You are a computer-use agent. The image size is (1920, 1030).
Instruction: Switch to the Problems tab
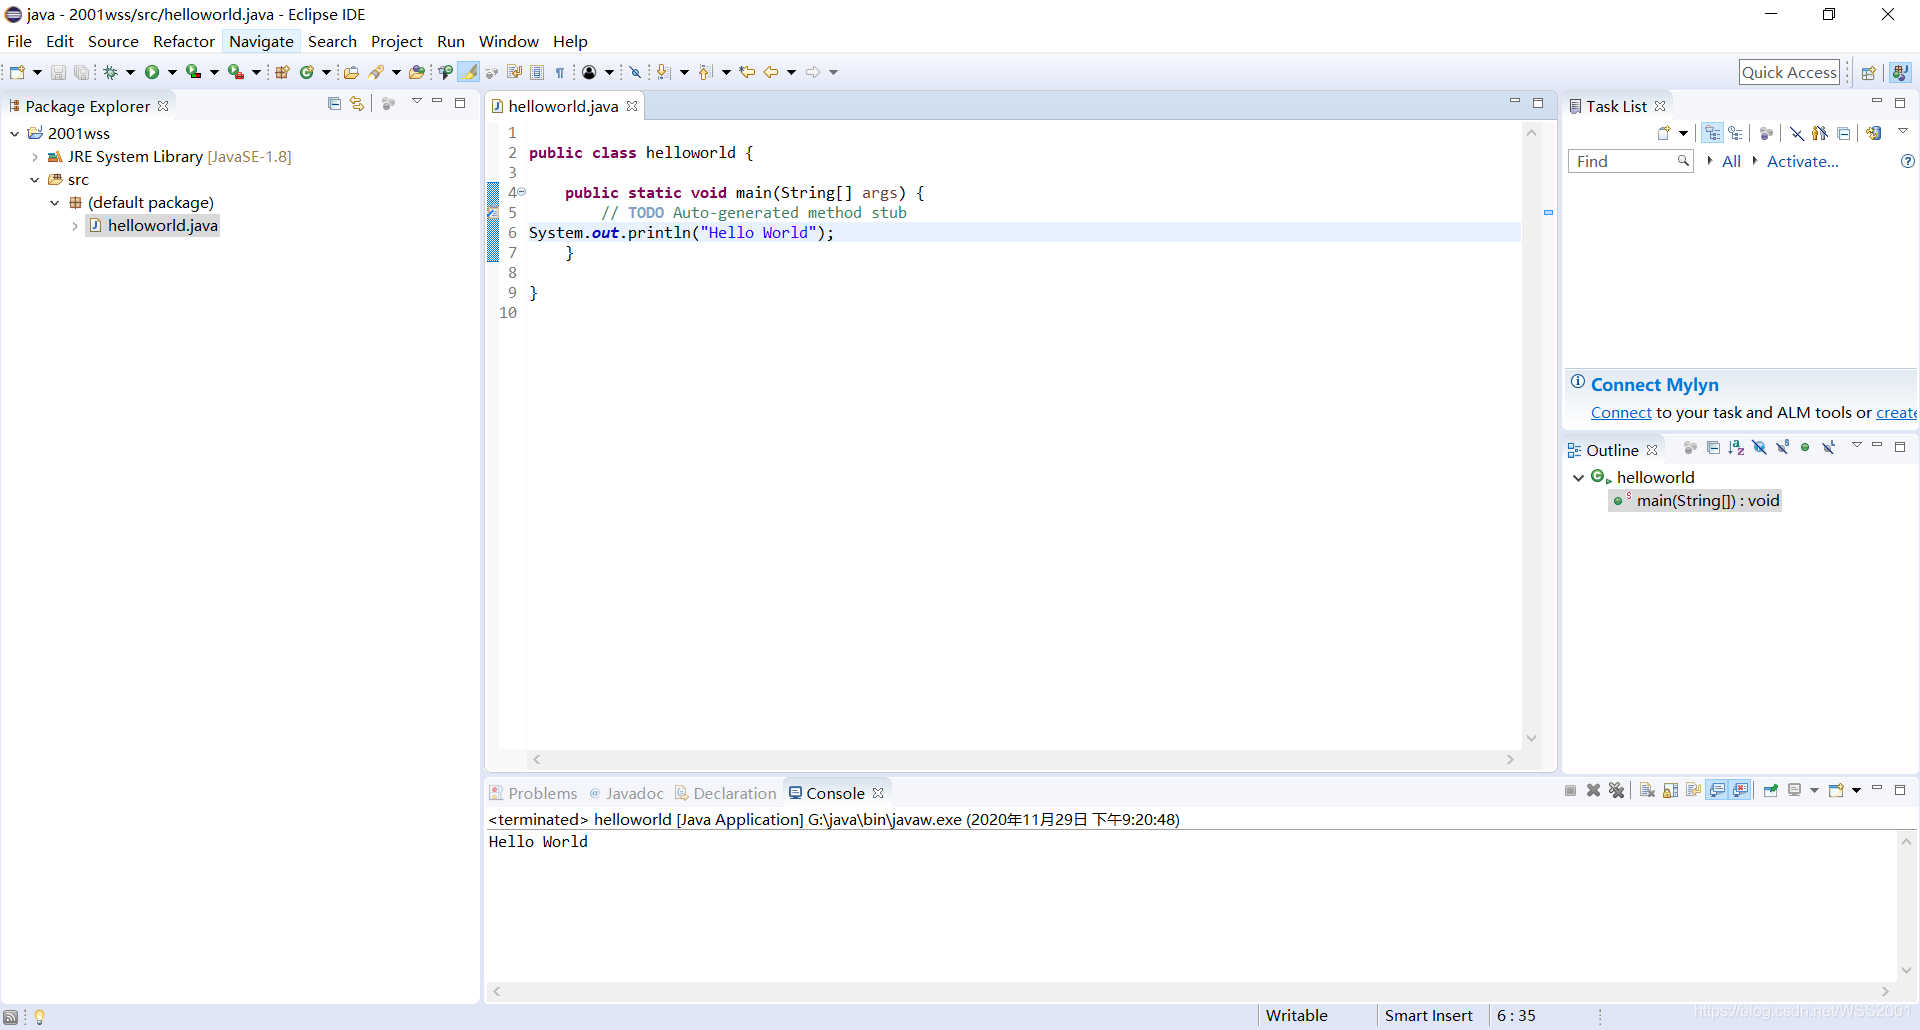pos(533,793)
